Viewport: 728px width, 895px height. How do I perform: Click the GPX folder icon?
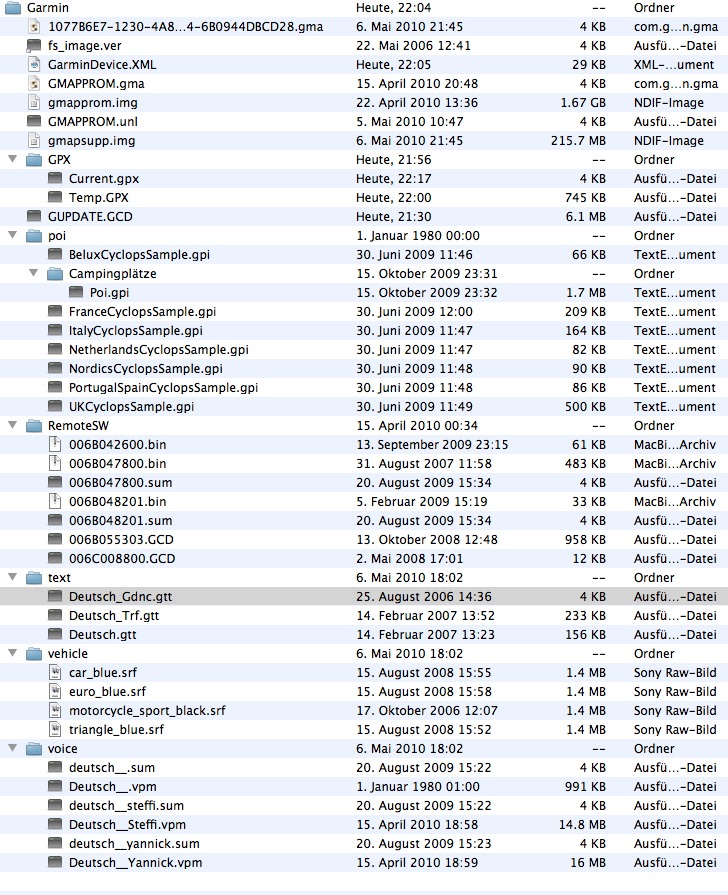[34, 160]
